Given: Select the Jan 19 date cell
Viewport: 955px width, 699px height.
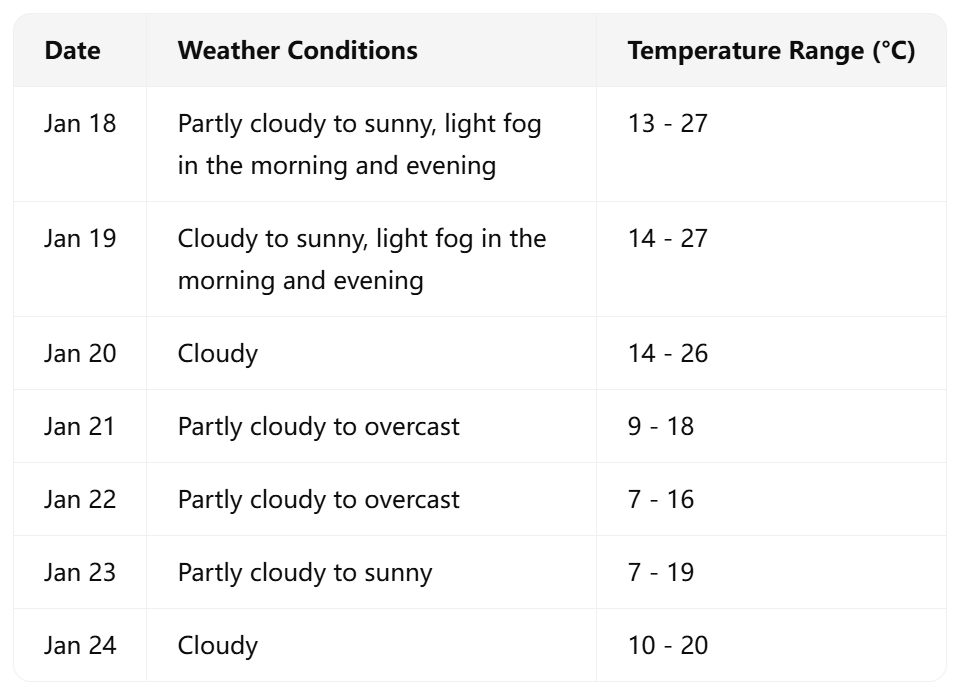Looking at the screenshot, I should click(80, 239).
